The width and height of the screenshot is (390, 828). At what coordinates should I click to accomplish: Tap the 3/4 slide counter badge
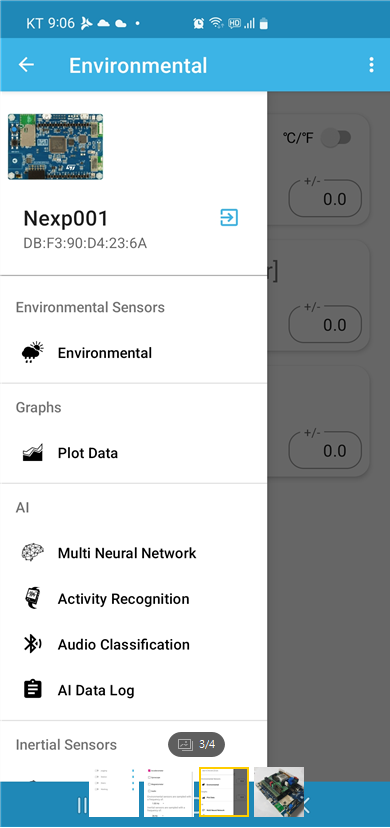(196, 745)
